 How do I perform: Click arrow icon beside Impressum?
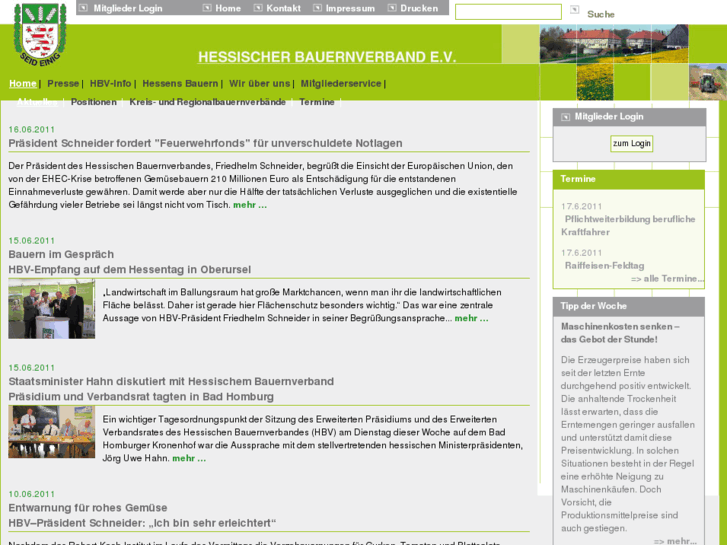[x=318, y=8]
